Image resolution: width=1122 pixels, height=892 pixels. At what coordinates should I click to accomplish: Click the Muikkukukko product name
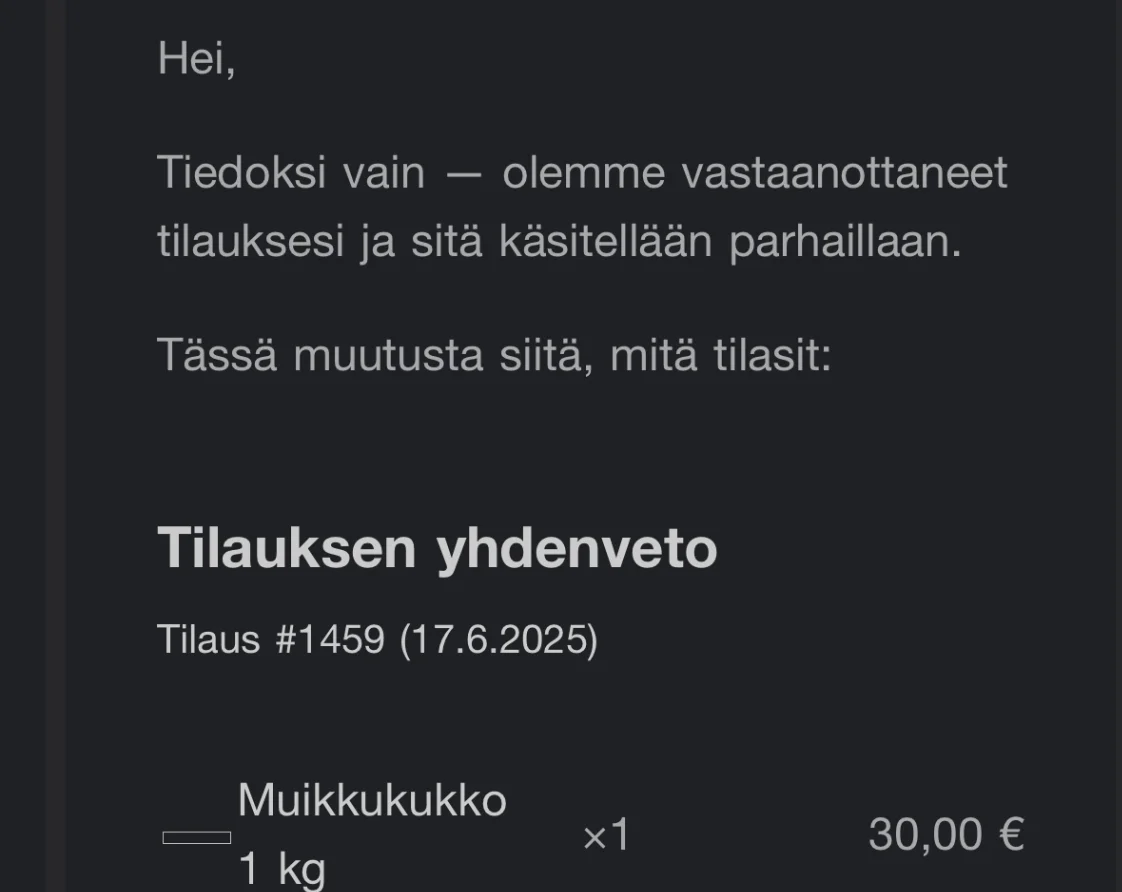pos(372,801)
